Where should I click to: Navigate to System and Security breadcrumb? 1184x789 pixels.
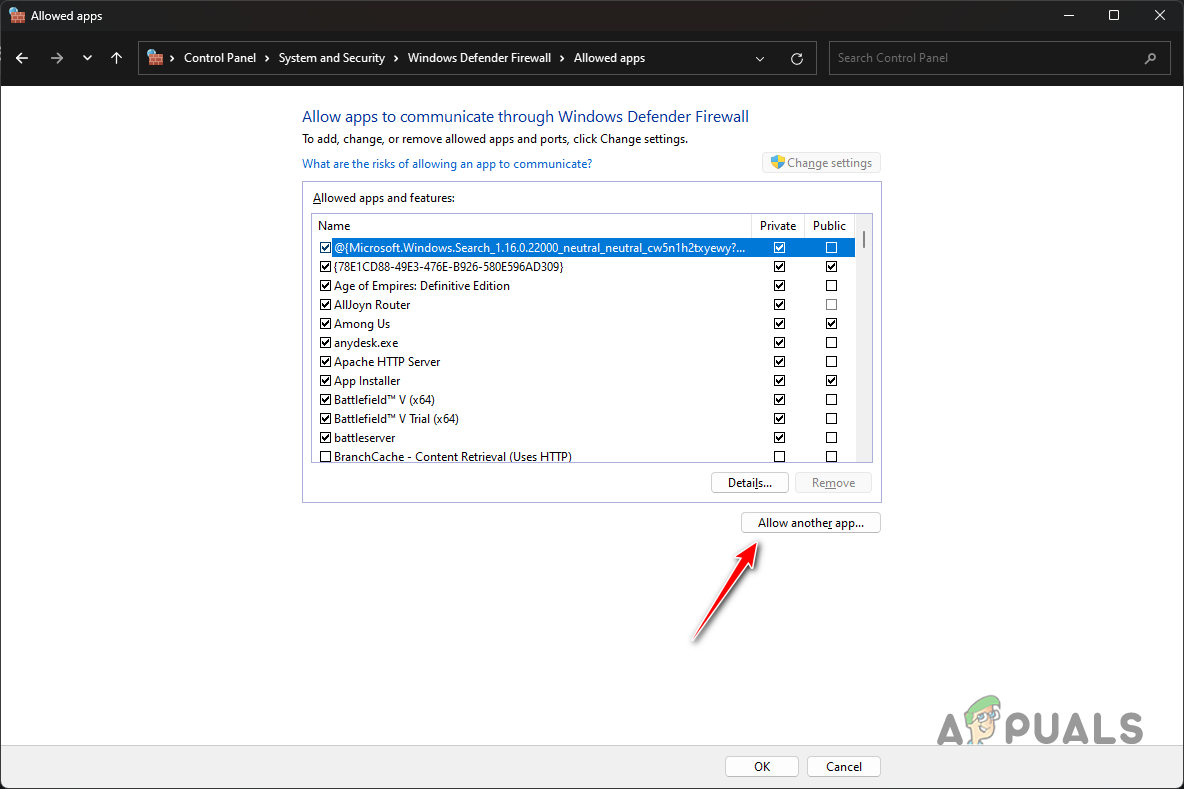tap(331, 58)
